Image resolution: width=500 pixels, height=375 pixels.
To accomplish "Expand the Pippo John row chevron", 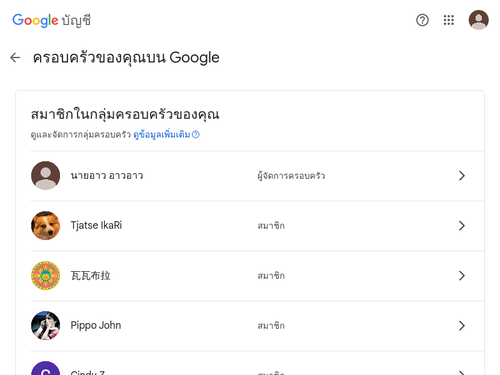I will 462,326.
